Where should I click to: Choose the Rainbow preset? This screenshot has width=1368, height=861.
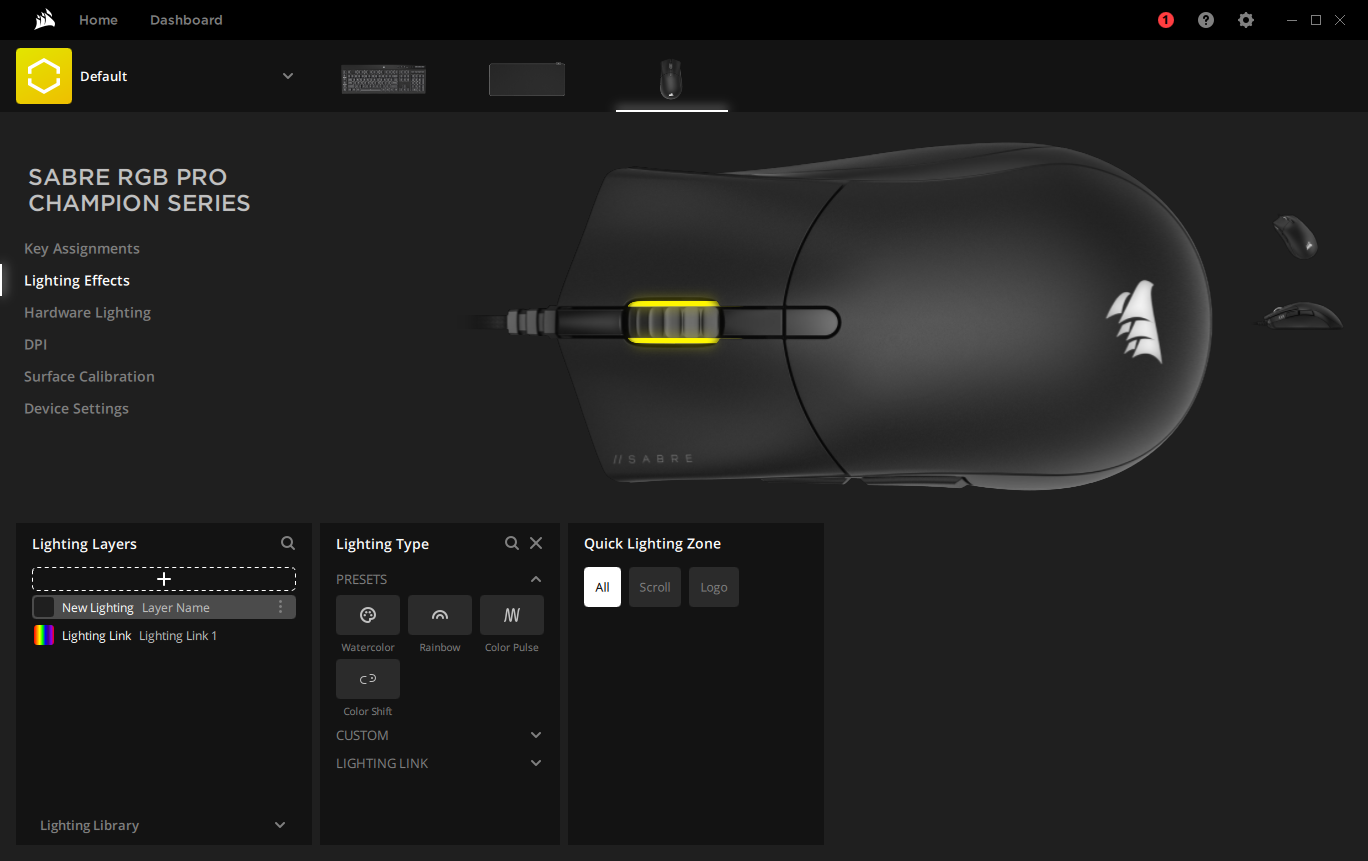[x=440, y=615]
